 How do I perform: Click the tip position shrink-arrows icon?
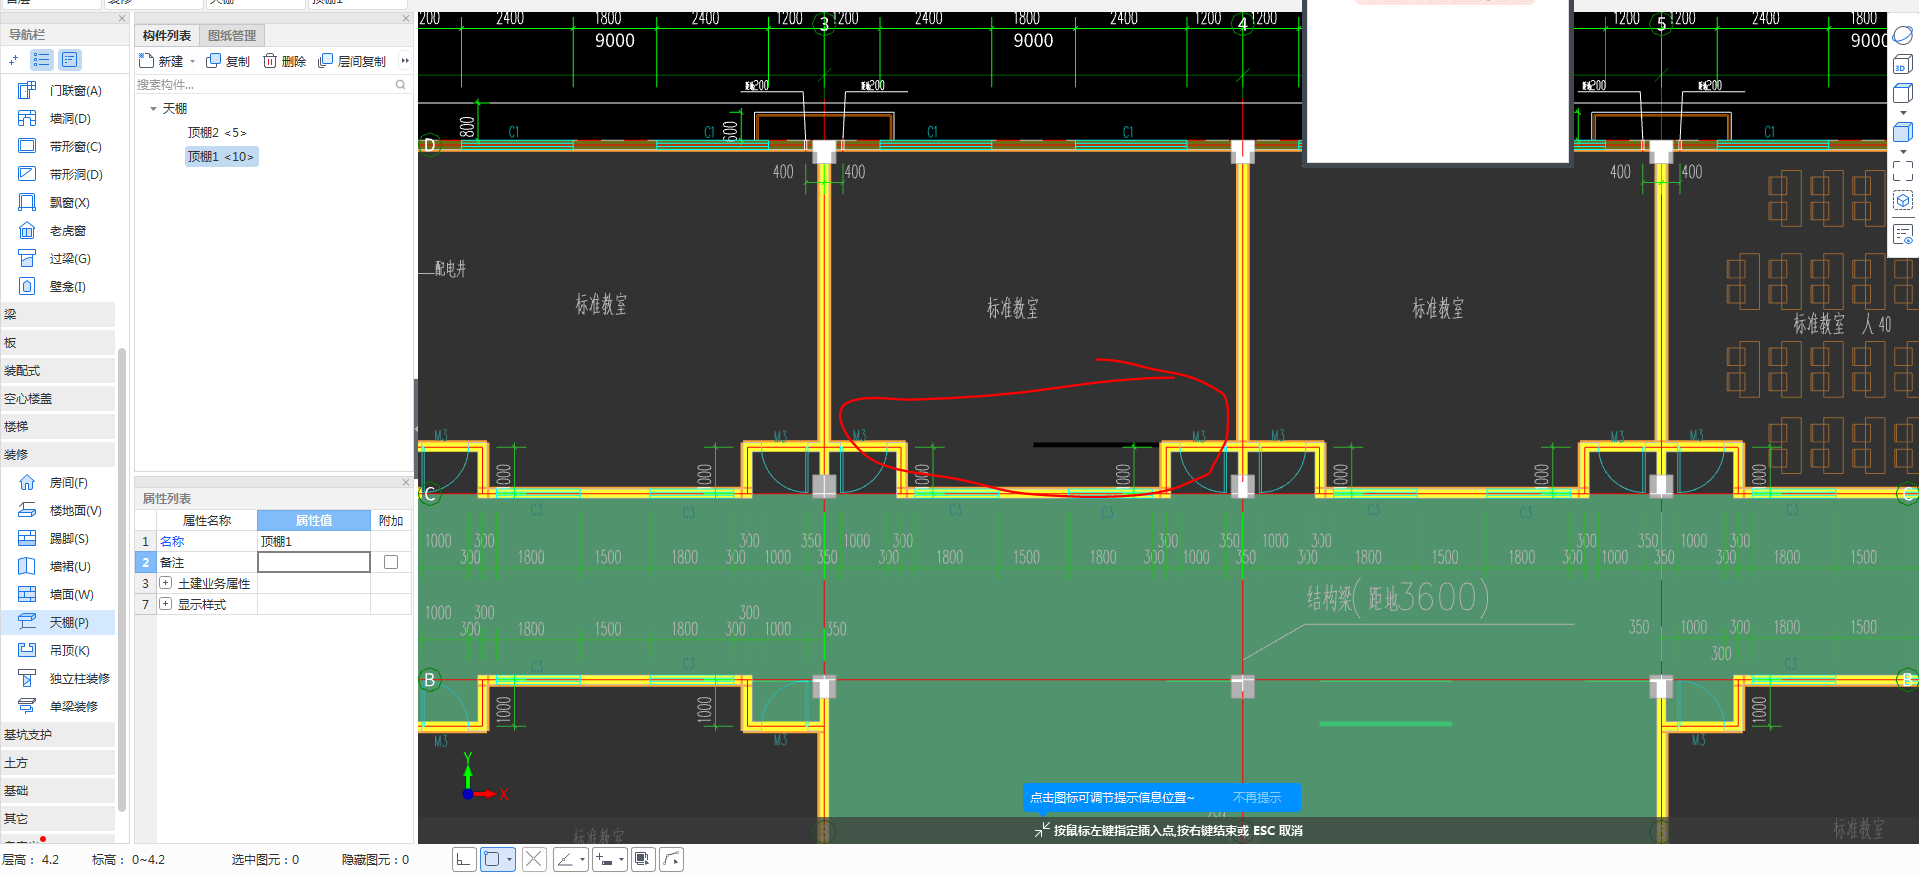pos(1042,830)
